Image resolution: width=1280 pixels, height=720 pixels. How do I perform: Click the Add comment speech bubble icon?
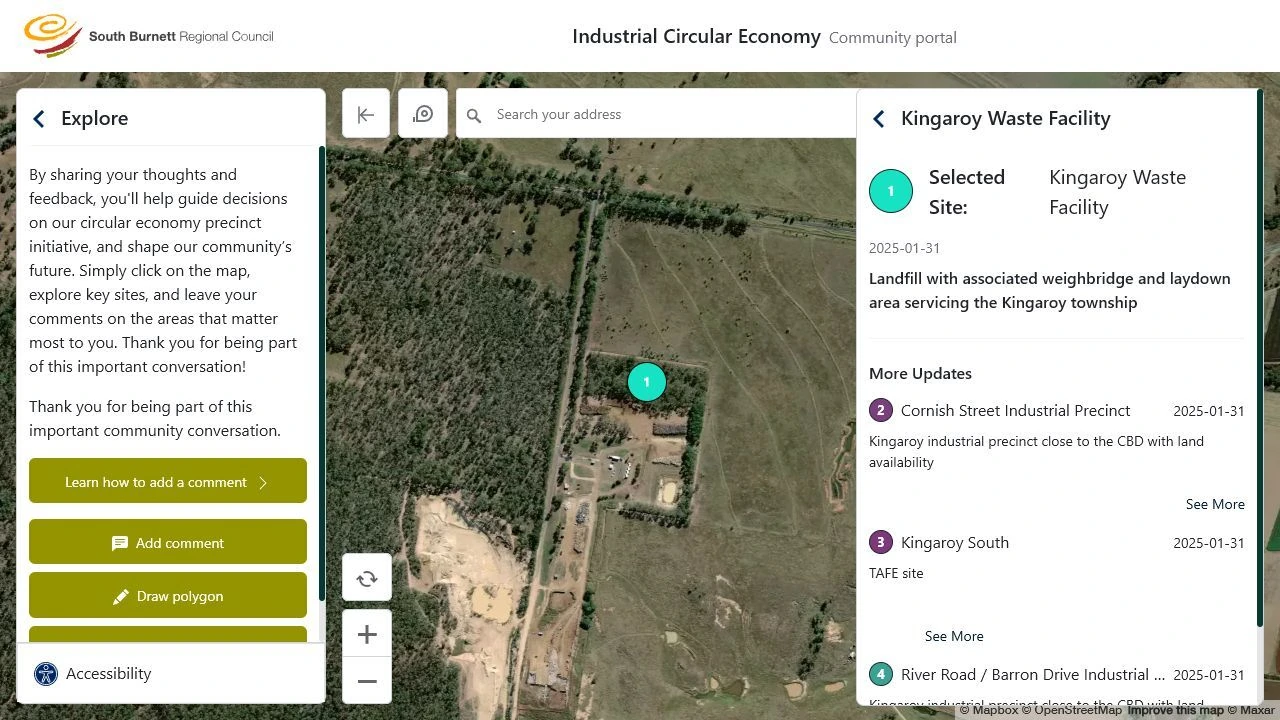coord(120,543)
